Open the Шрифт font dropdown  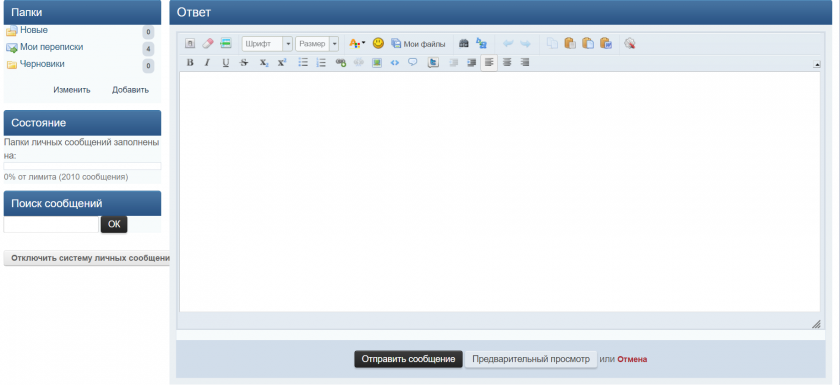(267, 43)
